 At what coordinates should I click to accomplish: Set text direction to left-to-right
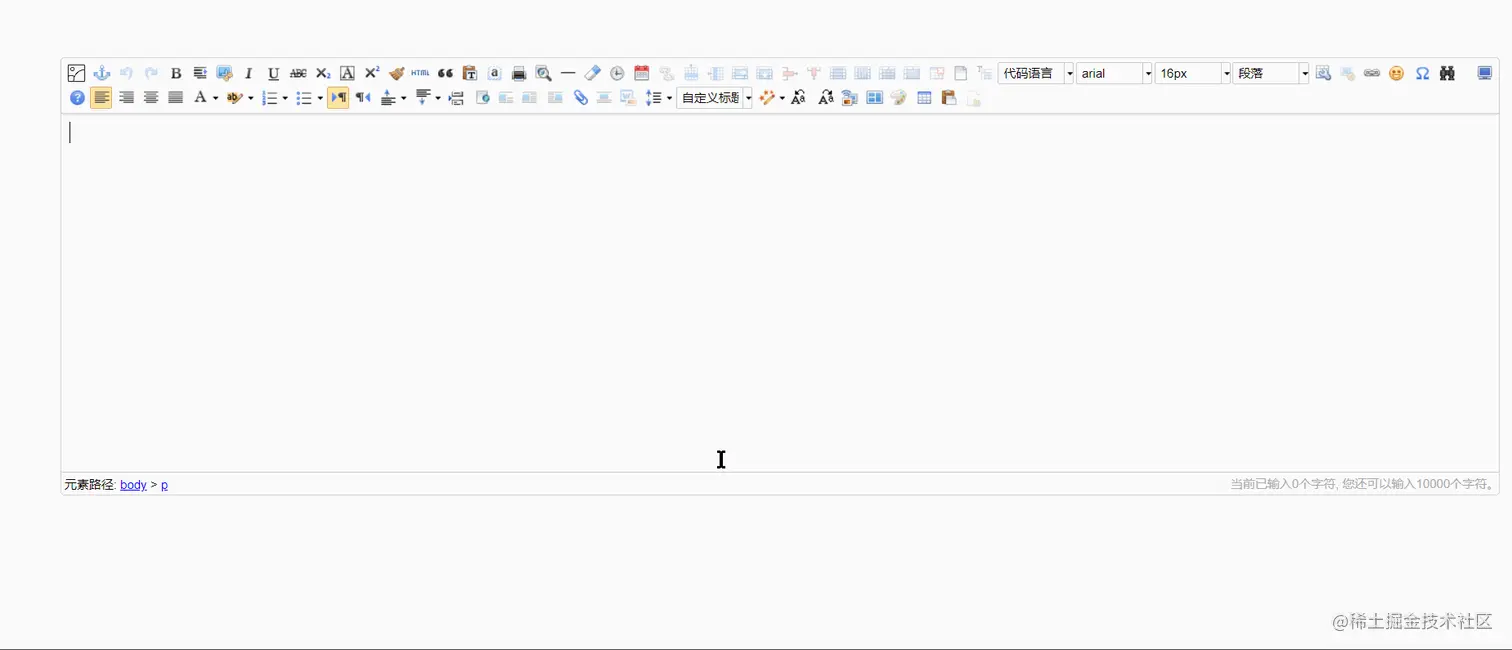tap(338, 97)
